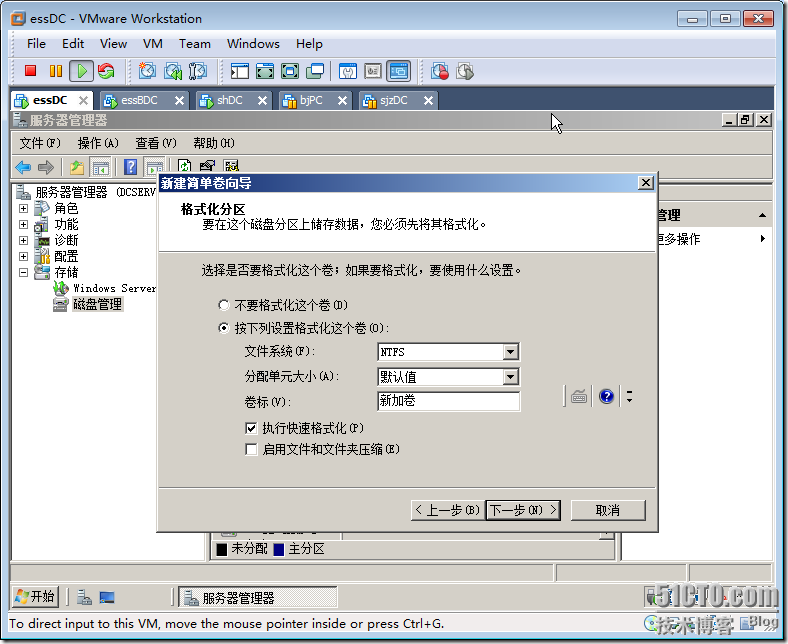Click the VMware red stop (power off) icon
This screenshot has height=644, width=788.
click(x=31, y=71)
